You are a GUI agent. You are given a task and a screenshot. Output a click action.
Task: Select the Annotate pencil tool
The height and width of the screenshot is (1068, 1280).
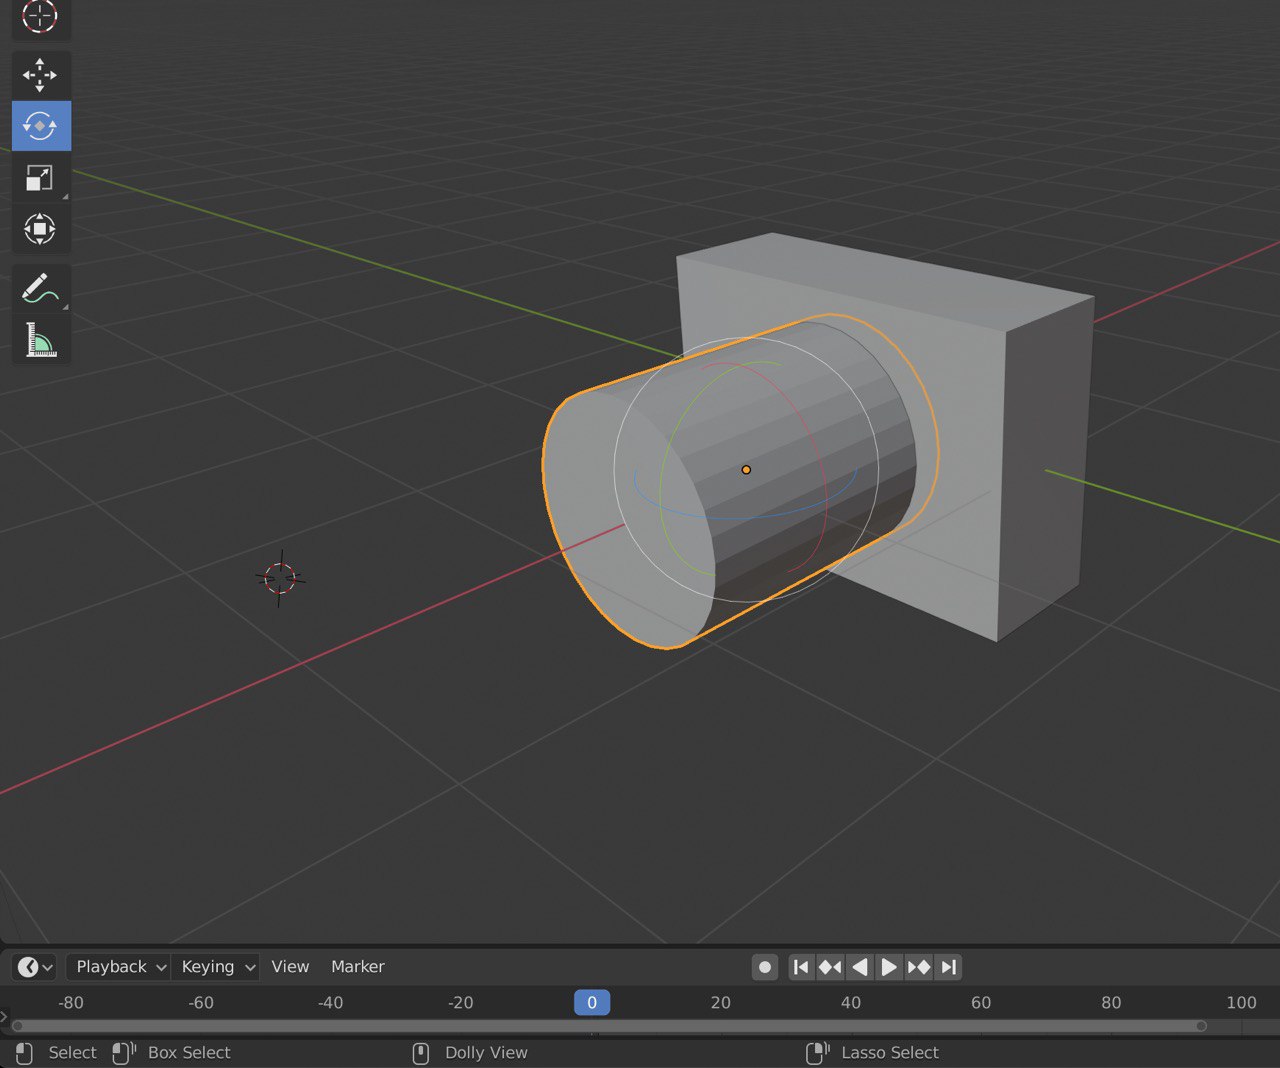click(x=40, y=288)
